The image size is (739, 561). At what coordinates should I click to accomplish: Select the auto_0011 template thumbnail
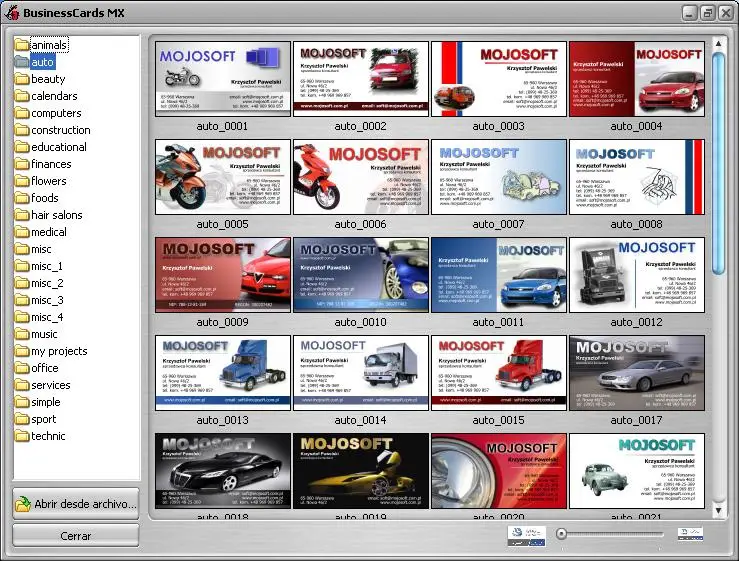(x=499, y=275)
